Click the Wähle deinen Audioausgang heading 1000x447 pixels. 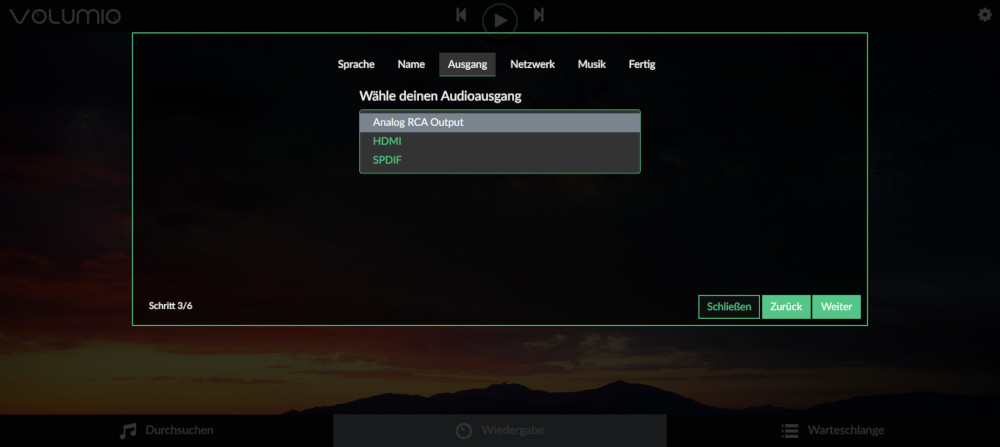coord(440,96)
